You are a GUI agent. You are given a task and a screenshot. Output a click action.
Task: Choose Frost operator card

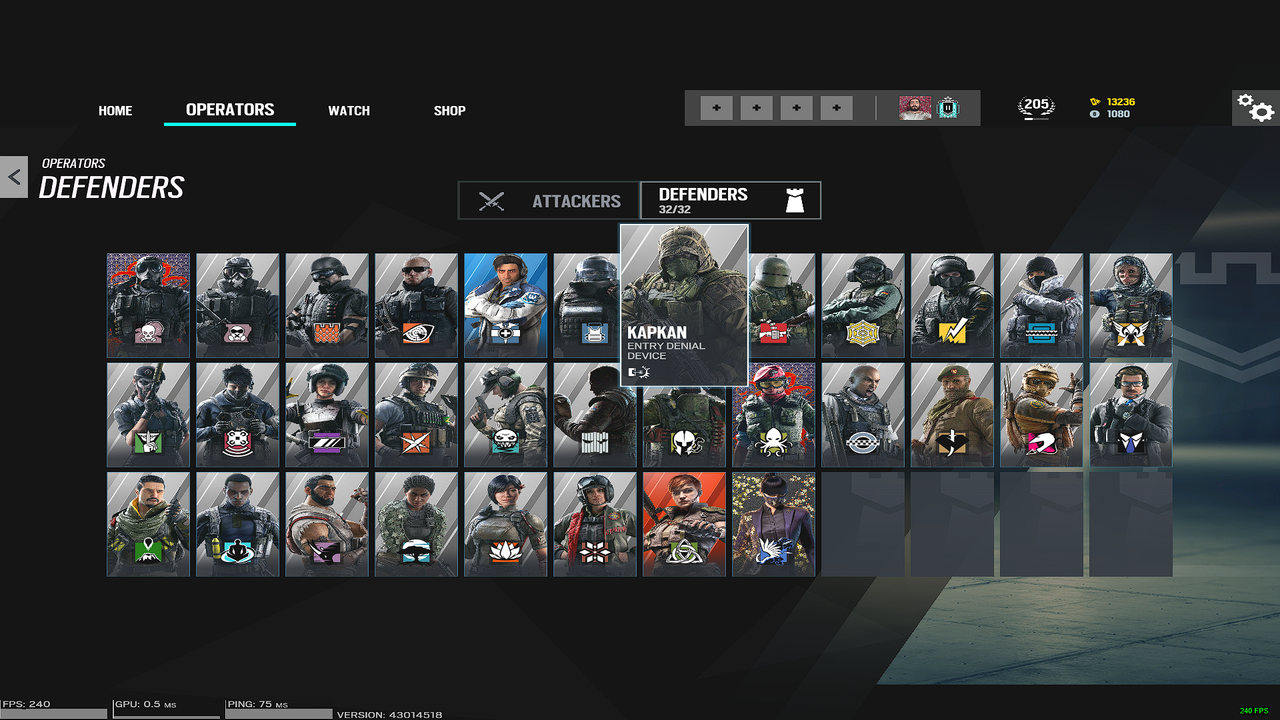tap(1041, 305)
